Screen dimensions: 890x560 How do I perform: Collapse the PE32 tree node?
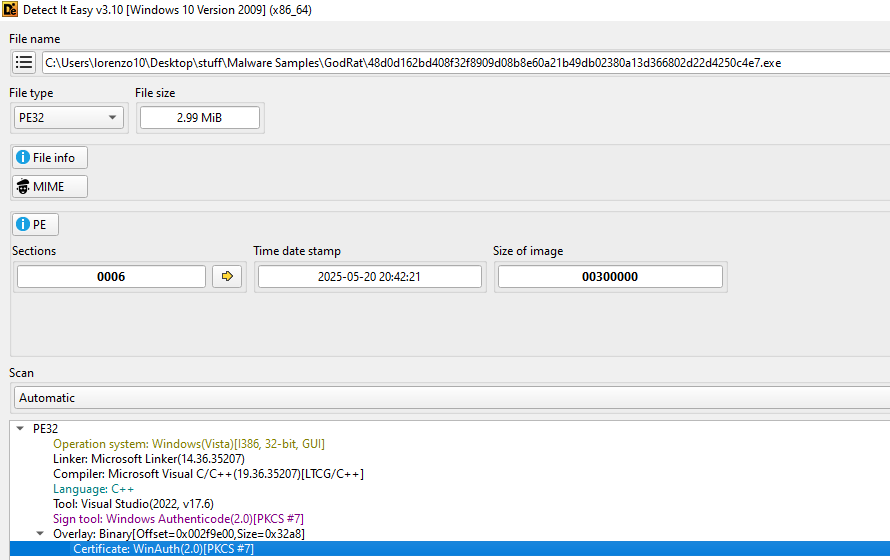pos(20,428)
